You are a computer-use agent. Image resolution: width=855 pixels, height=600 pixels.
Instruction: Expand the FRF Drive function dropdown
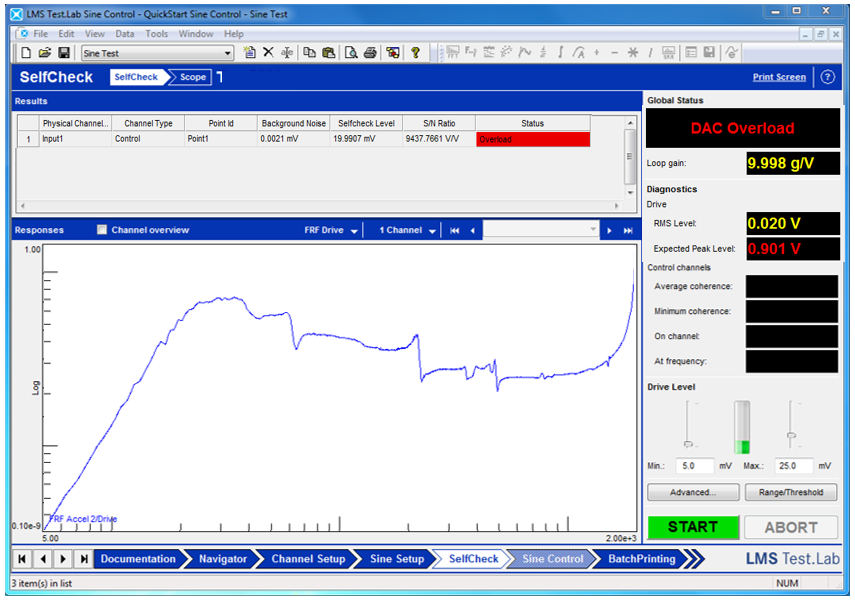coord(354,231)
